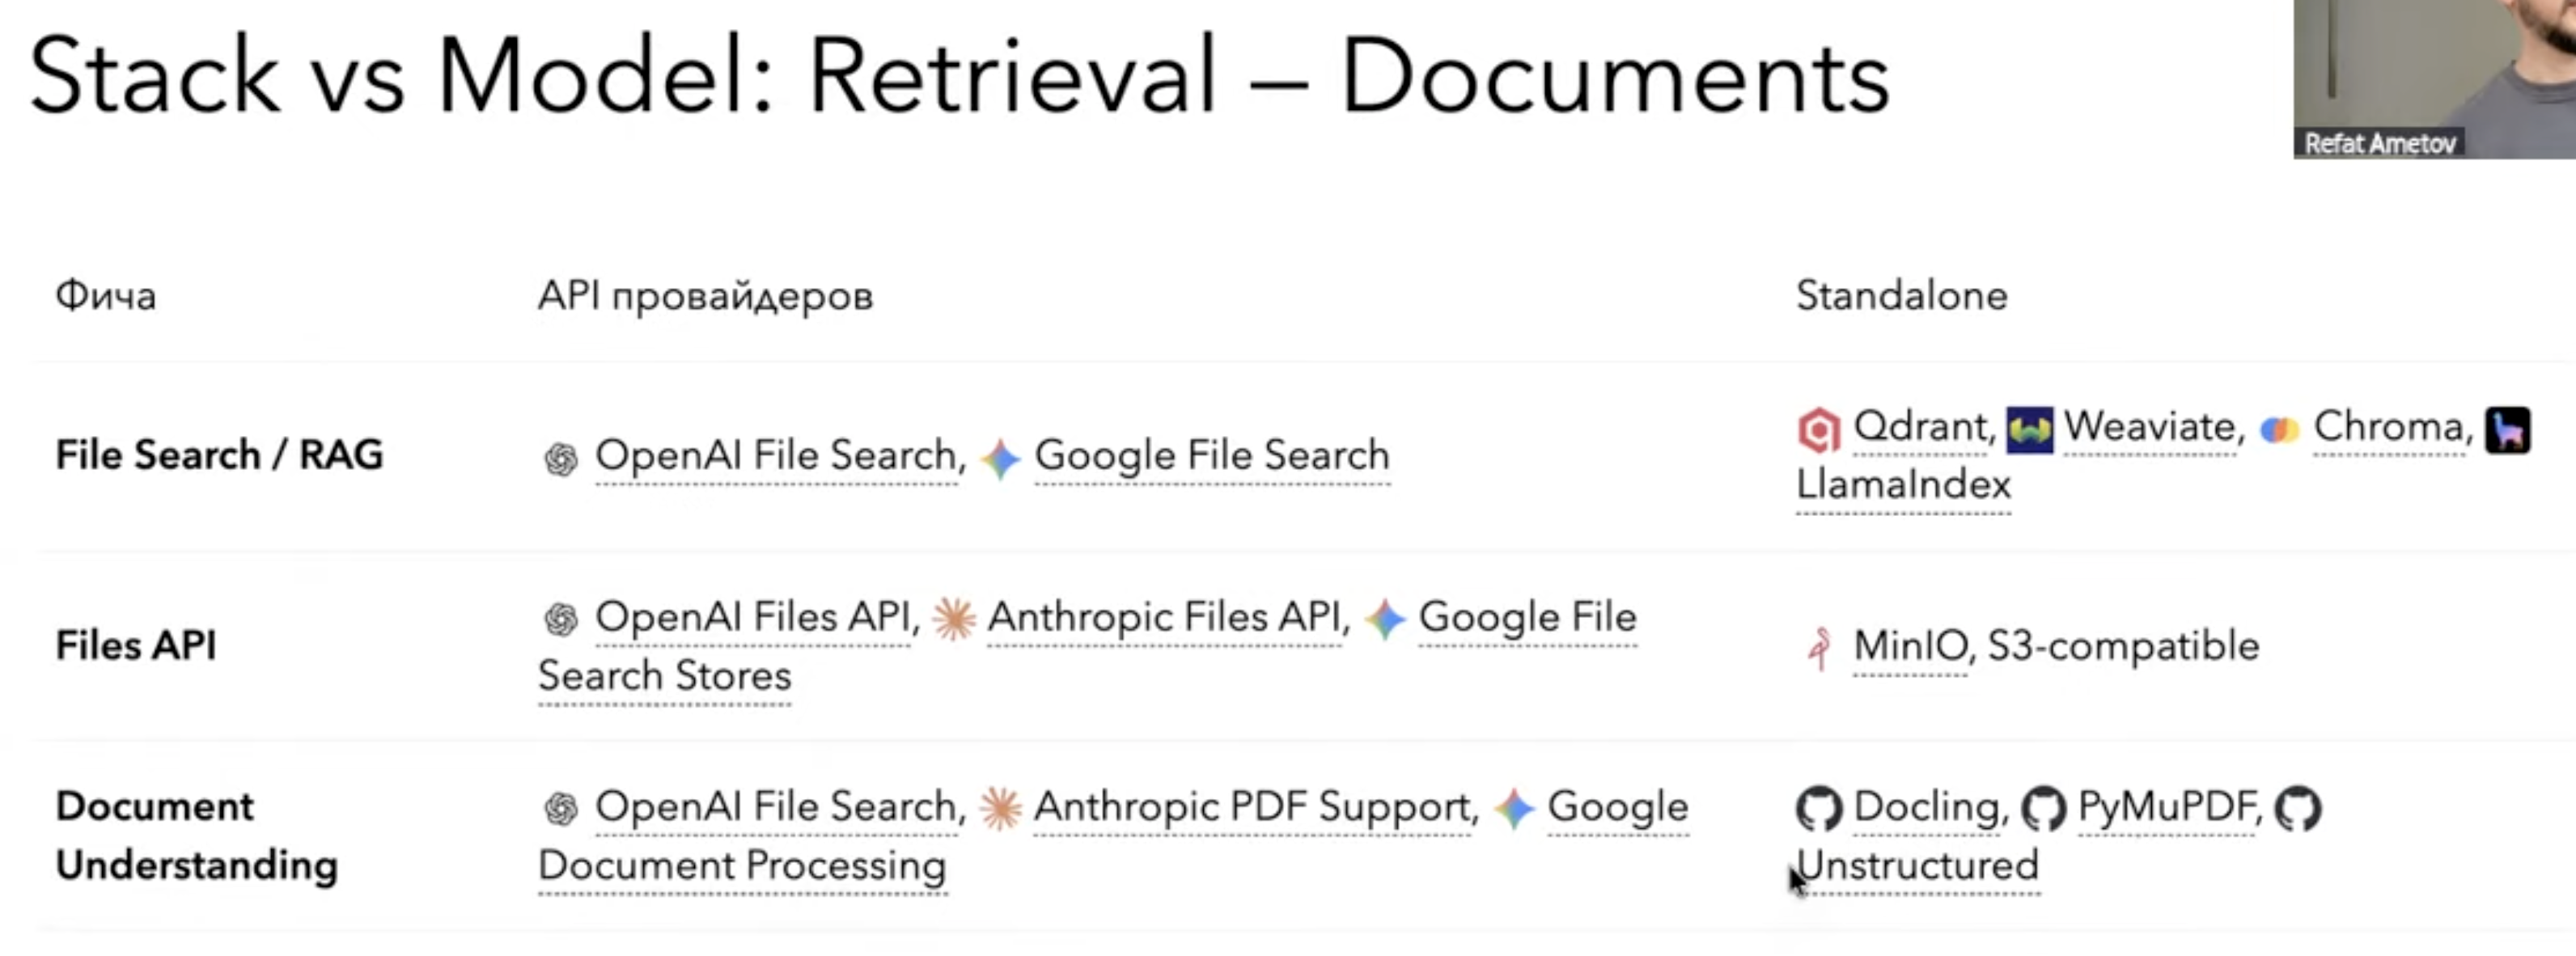The height and width of the screenshot is (956, 2576).
Task: Open the Google File Search Stores link
Action: 664,677
